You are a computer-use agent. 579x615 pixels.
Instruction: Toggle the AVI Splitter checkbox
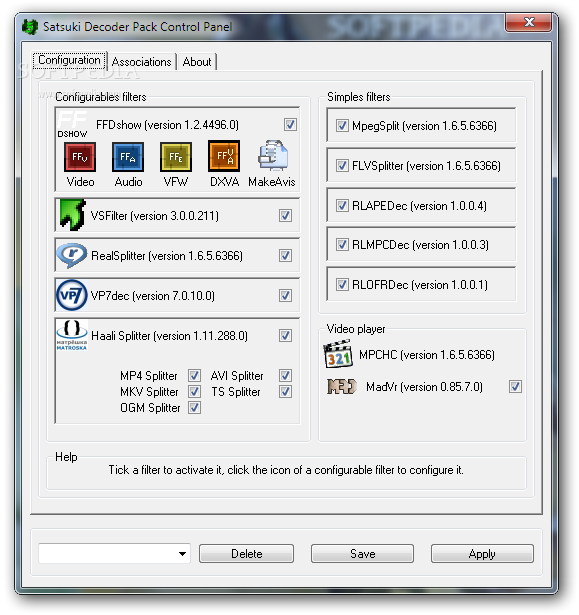pyautogui.click(x=285, y=375)
